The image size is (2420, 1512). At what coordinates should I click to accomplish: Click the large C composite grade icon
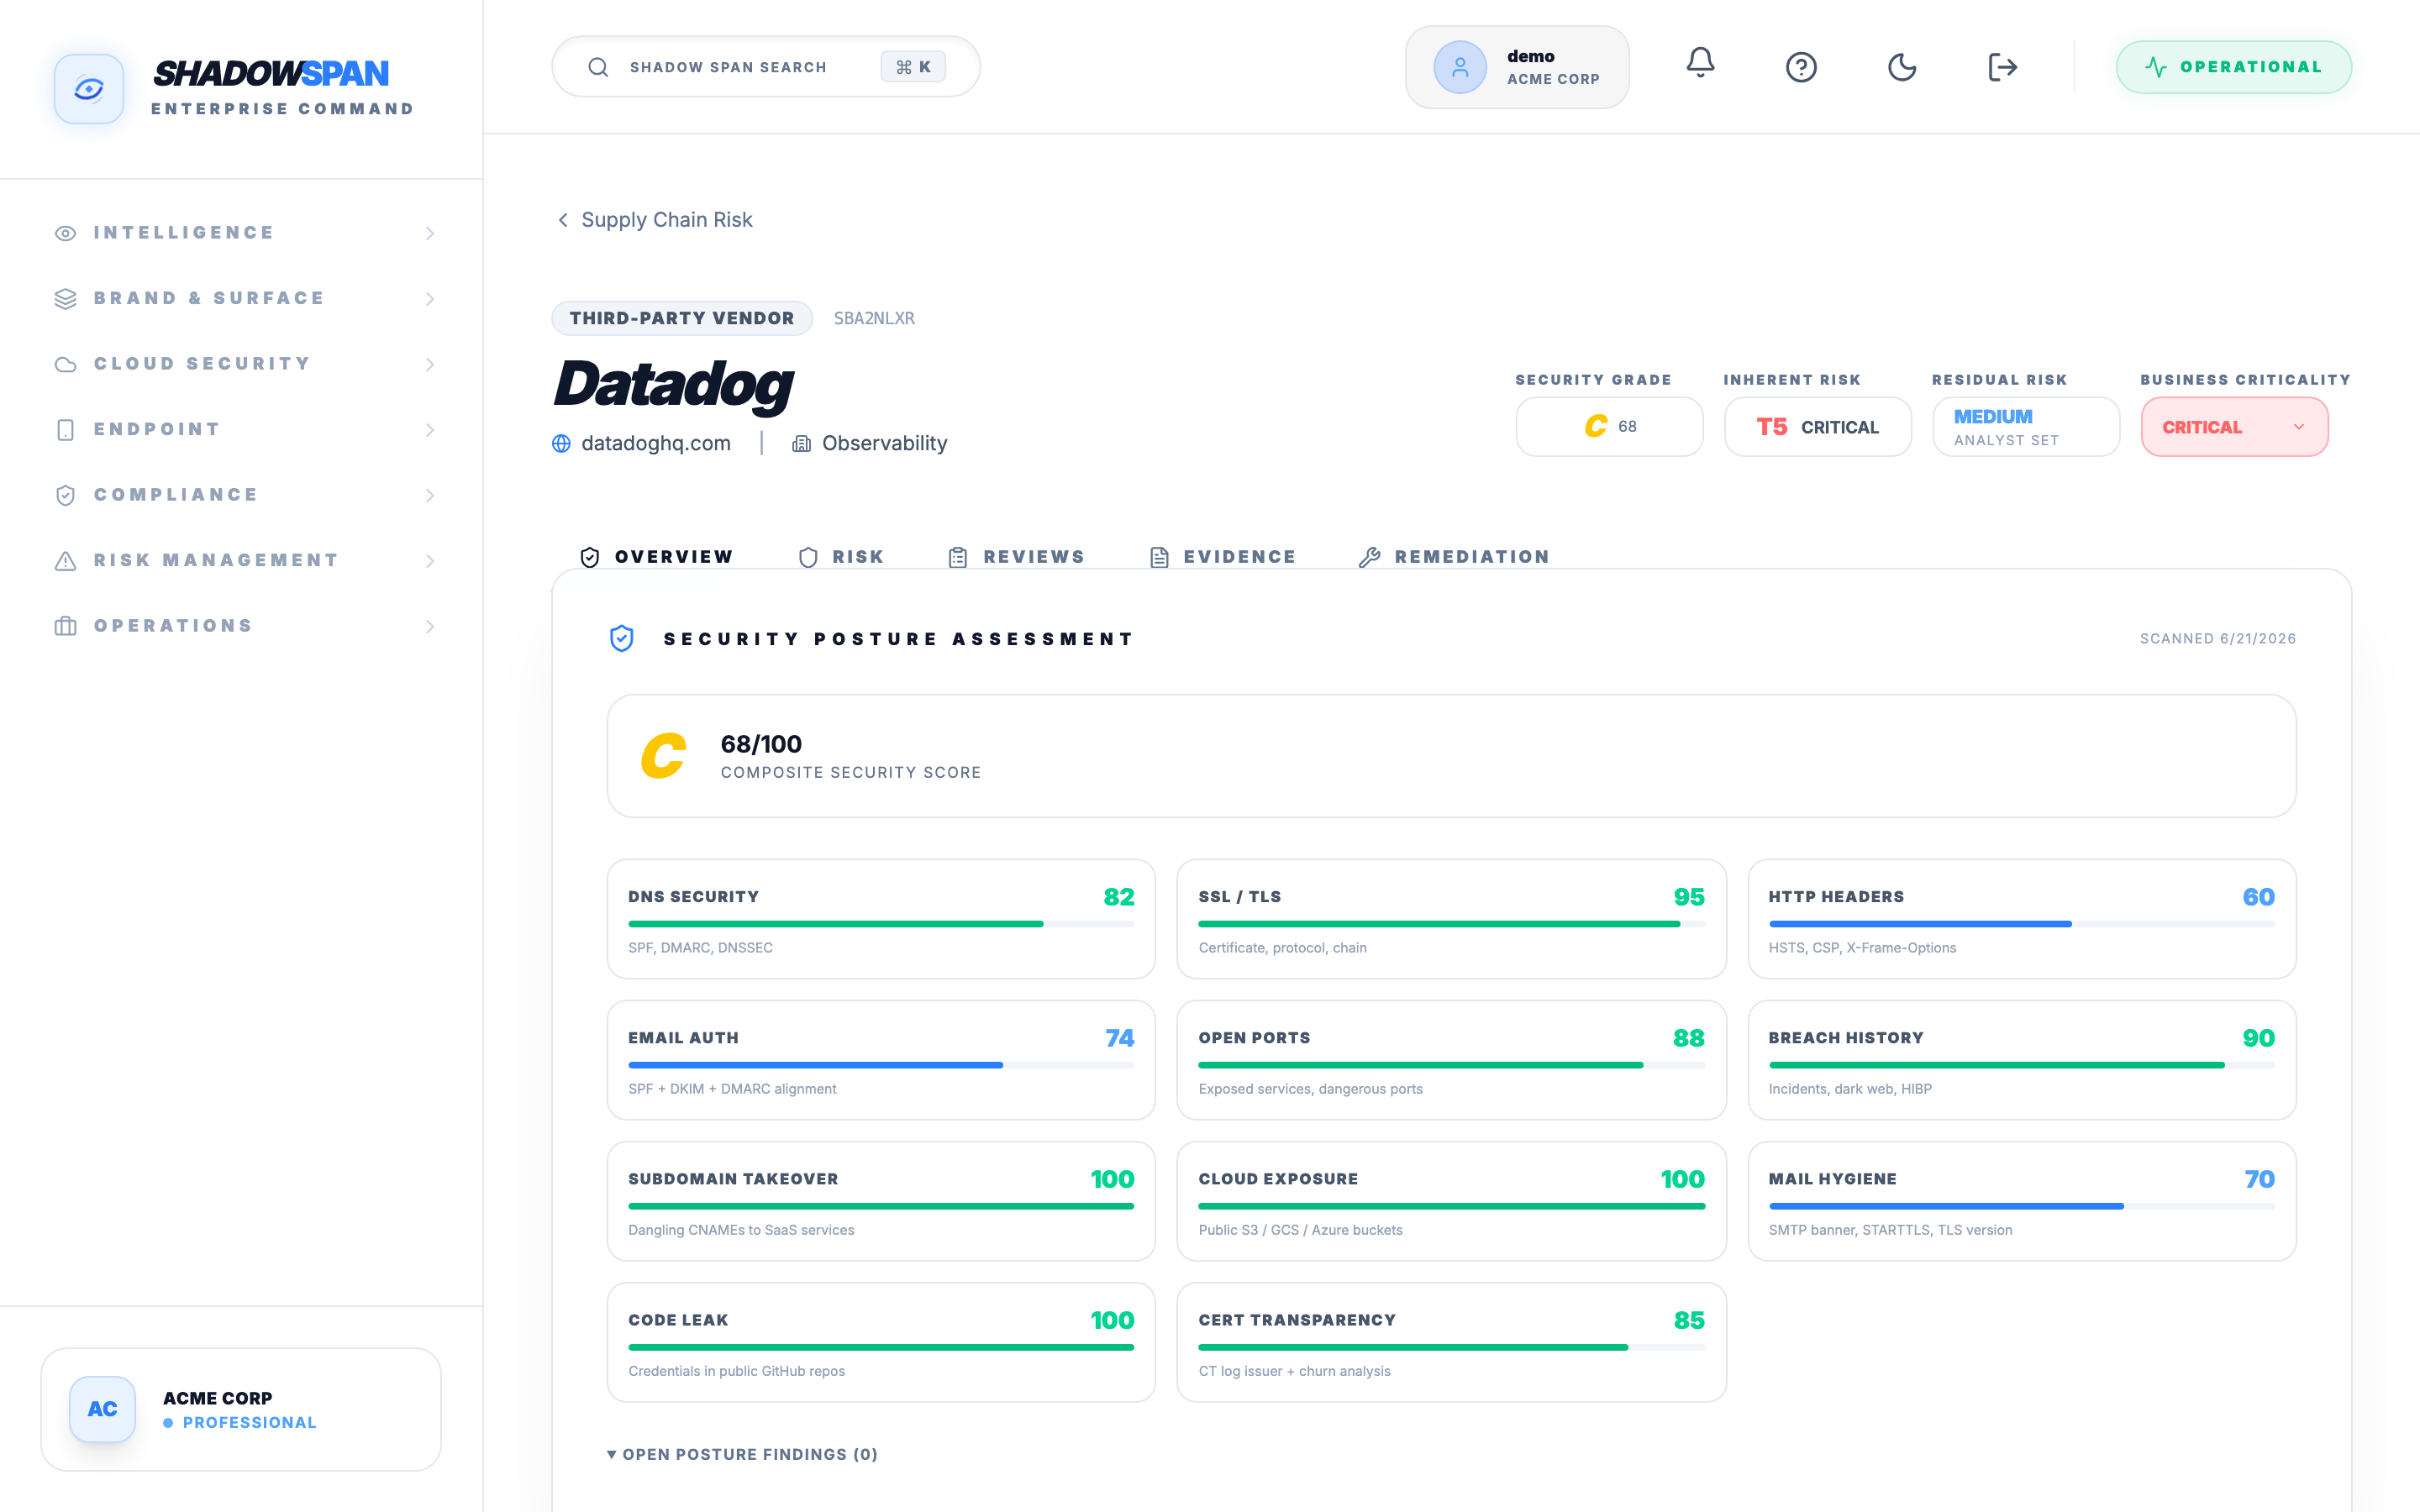click(x=663, y=756)
